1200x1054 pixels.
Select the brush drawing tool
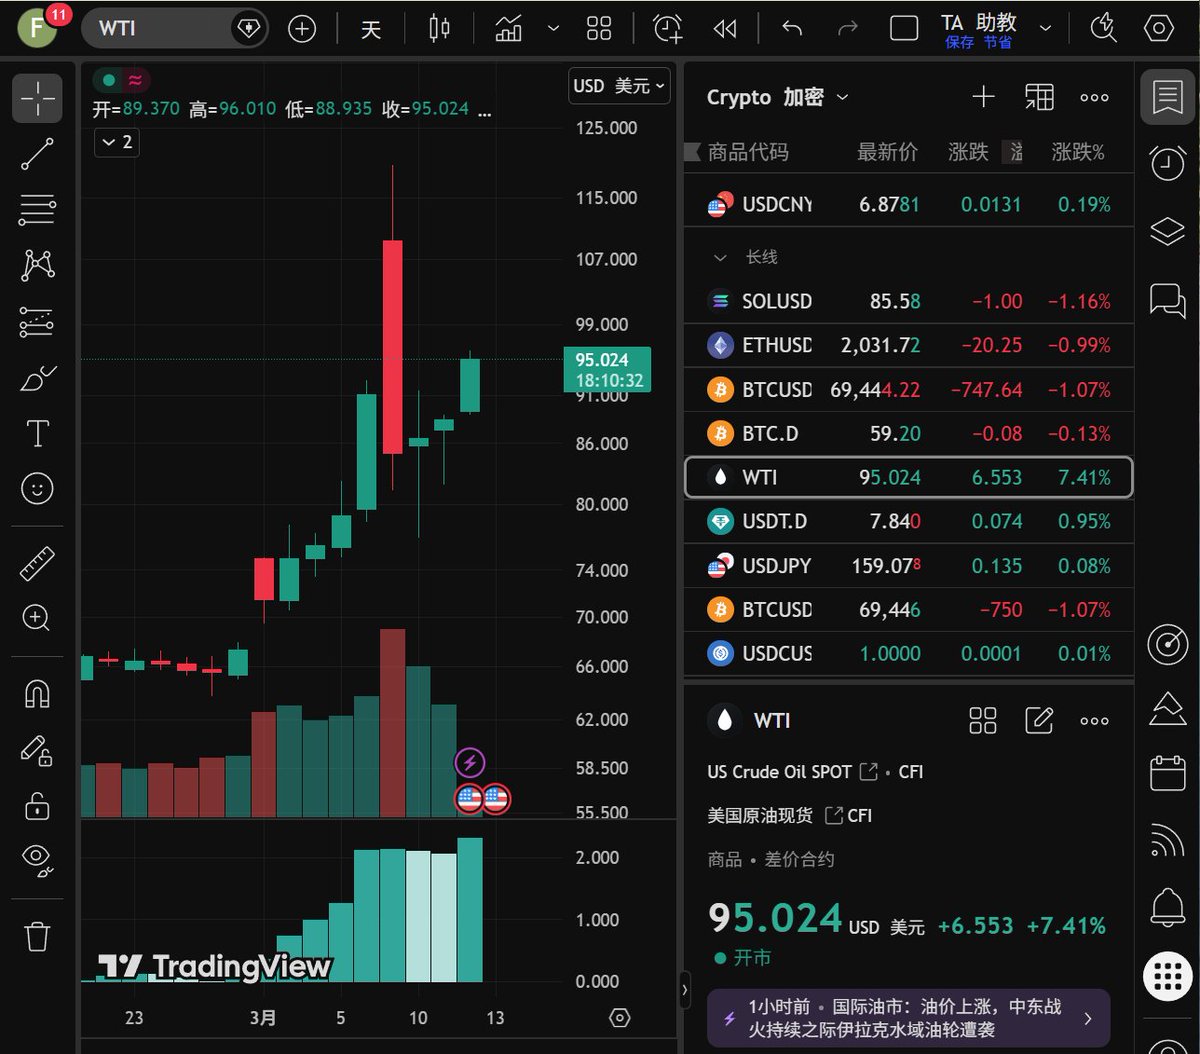[37, 379]
